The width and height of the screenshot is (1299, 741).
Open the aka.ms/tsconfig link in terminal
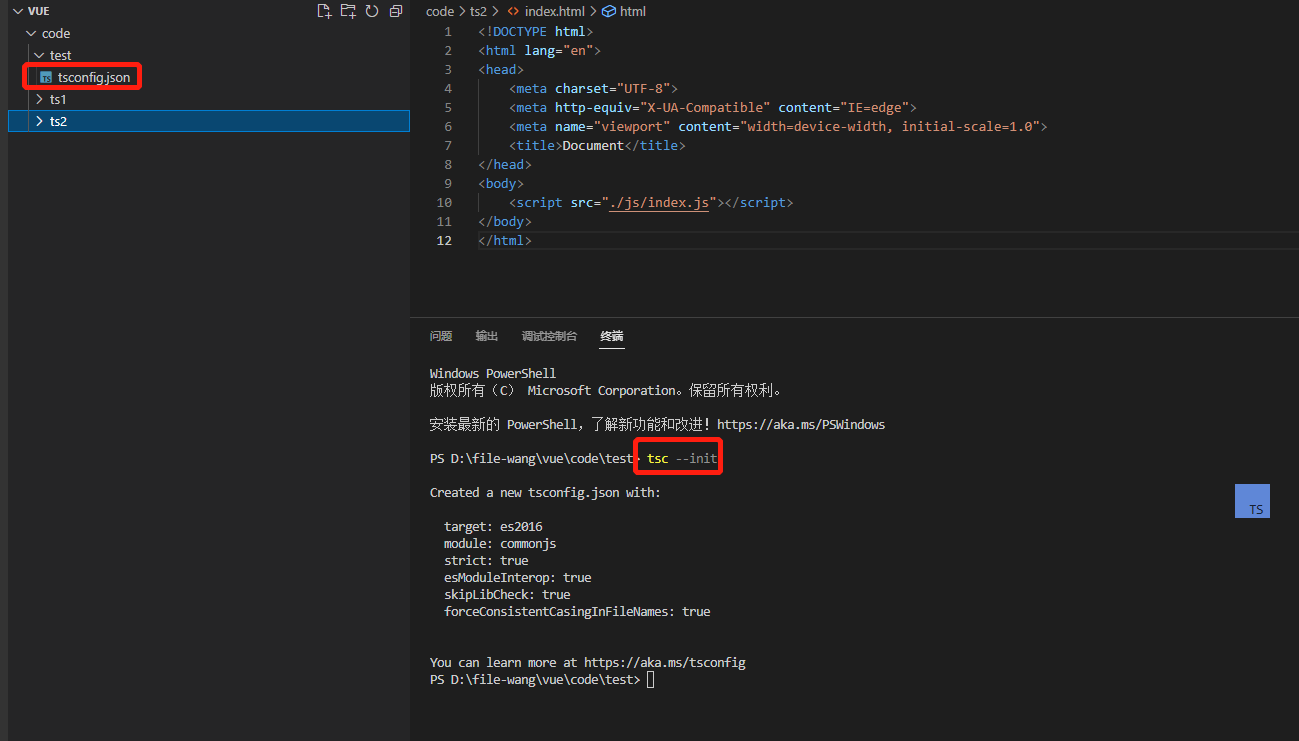(x=664, y=662)
